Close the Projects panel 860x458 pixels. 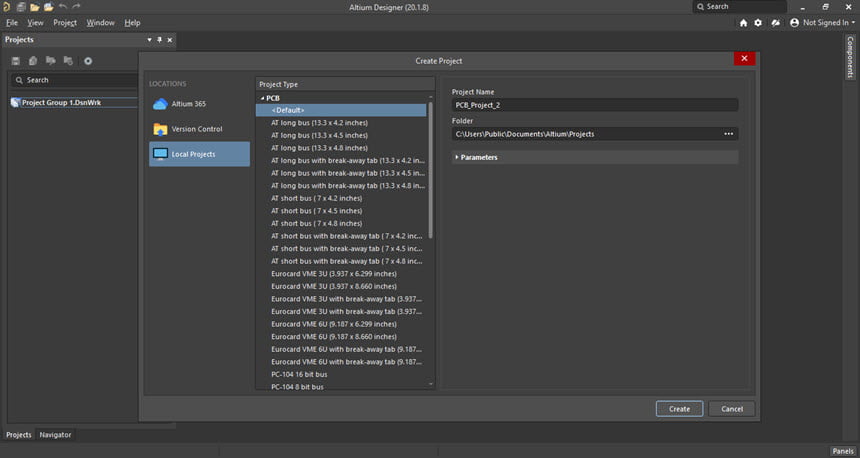point(169,39)
